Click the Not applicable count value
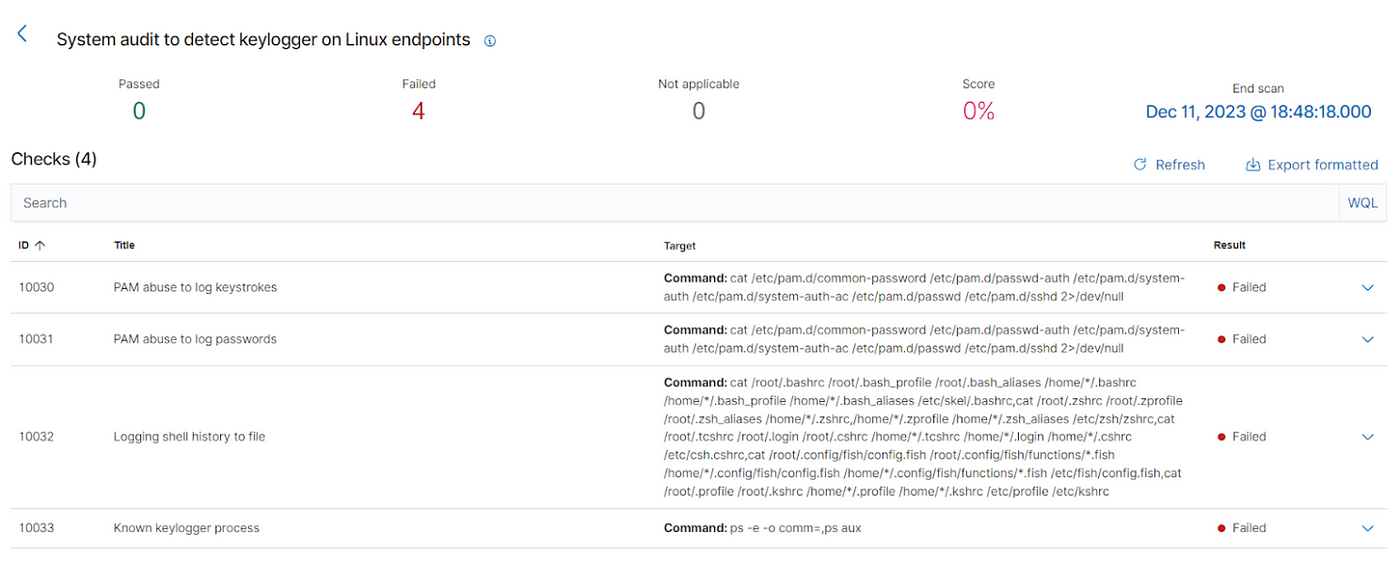 coord(698,111)
